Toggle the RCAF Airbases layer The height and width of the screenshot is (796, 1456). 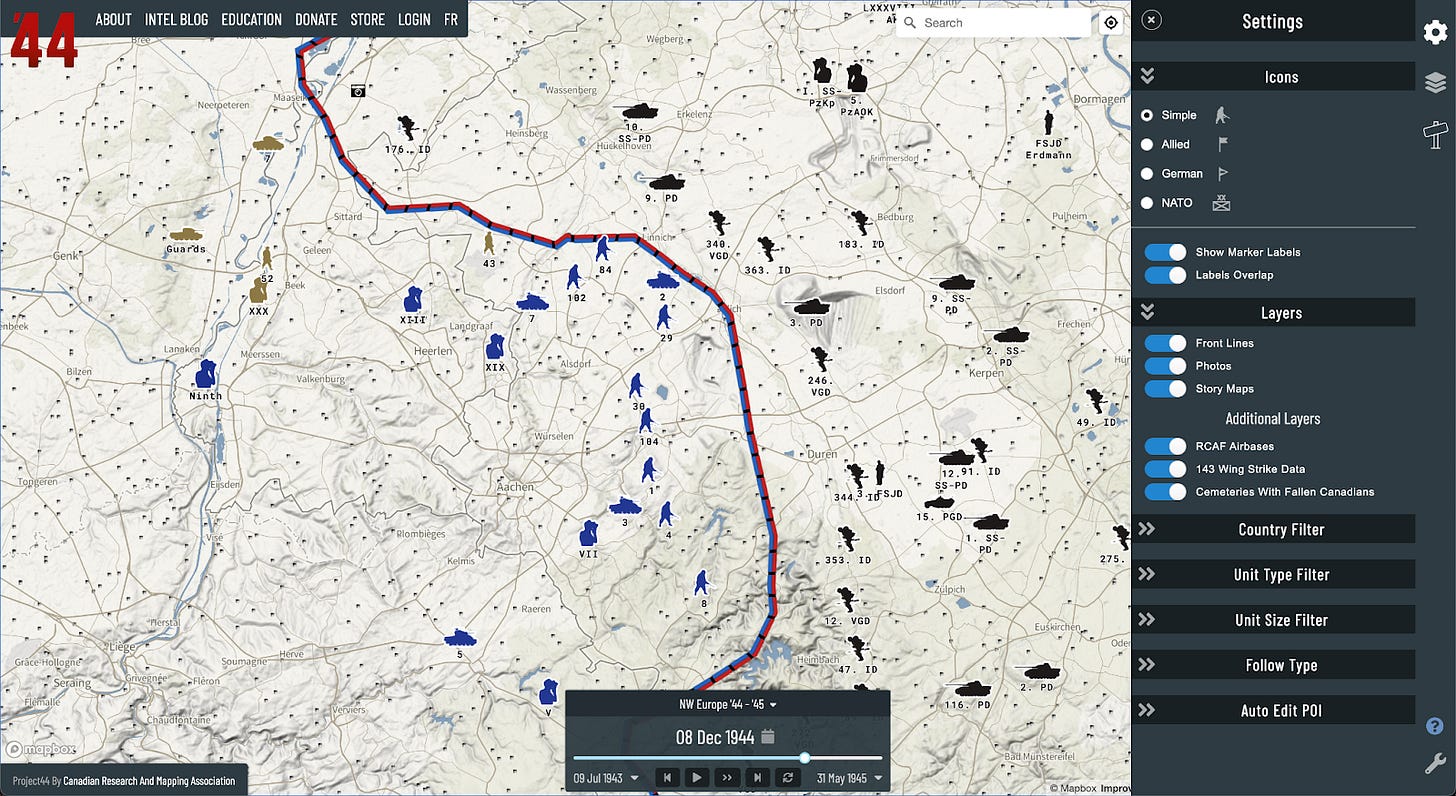click(x=1165, y=446)
